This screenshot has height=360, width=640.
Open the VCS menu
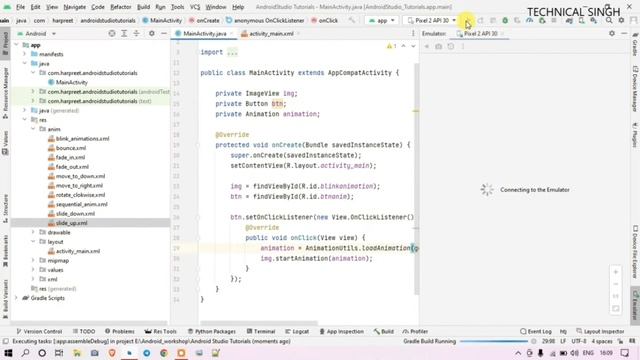(x=195, y=7)
